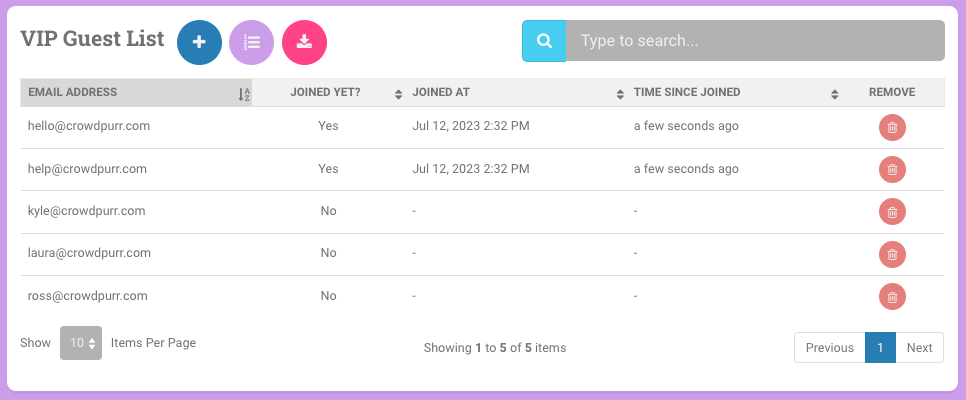Click No in laura@crowdpurr.com row
The width and height of the screenshot is (966, 400).
click(328, 253)
